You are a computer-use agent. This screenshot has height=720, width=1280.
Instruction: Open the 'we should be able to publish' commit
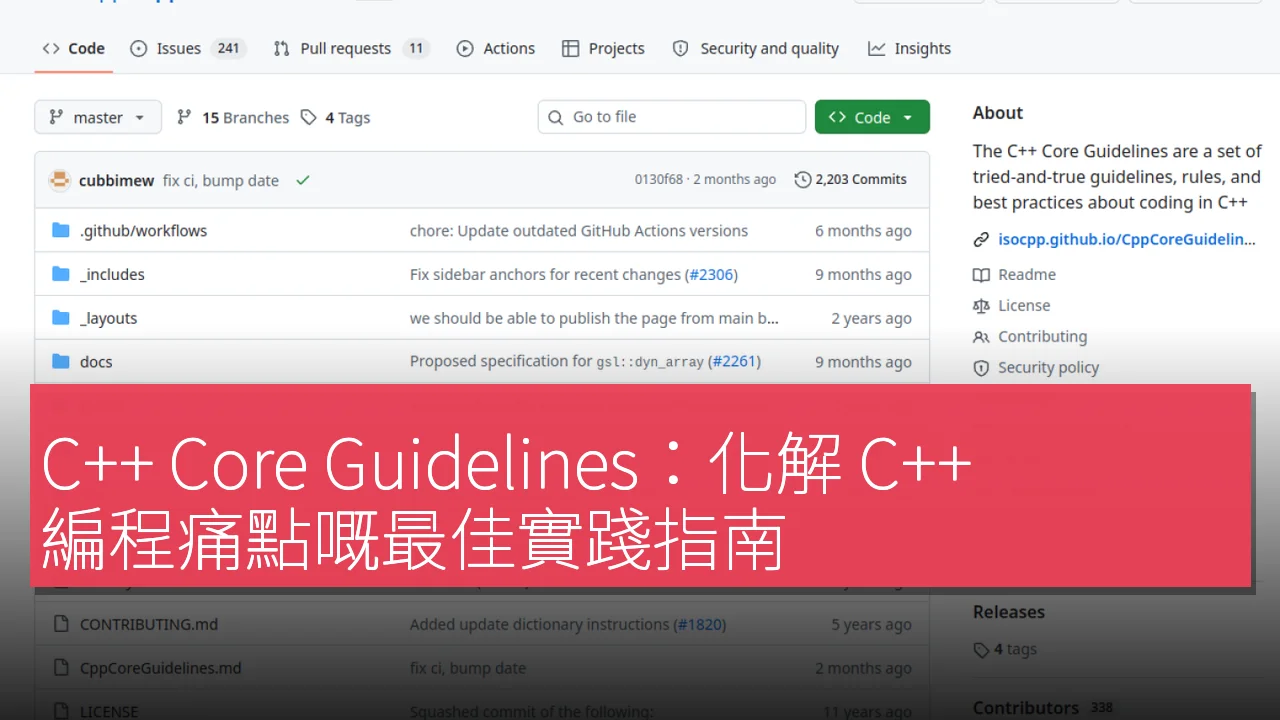pyautogui.click(x=594, y=318)
